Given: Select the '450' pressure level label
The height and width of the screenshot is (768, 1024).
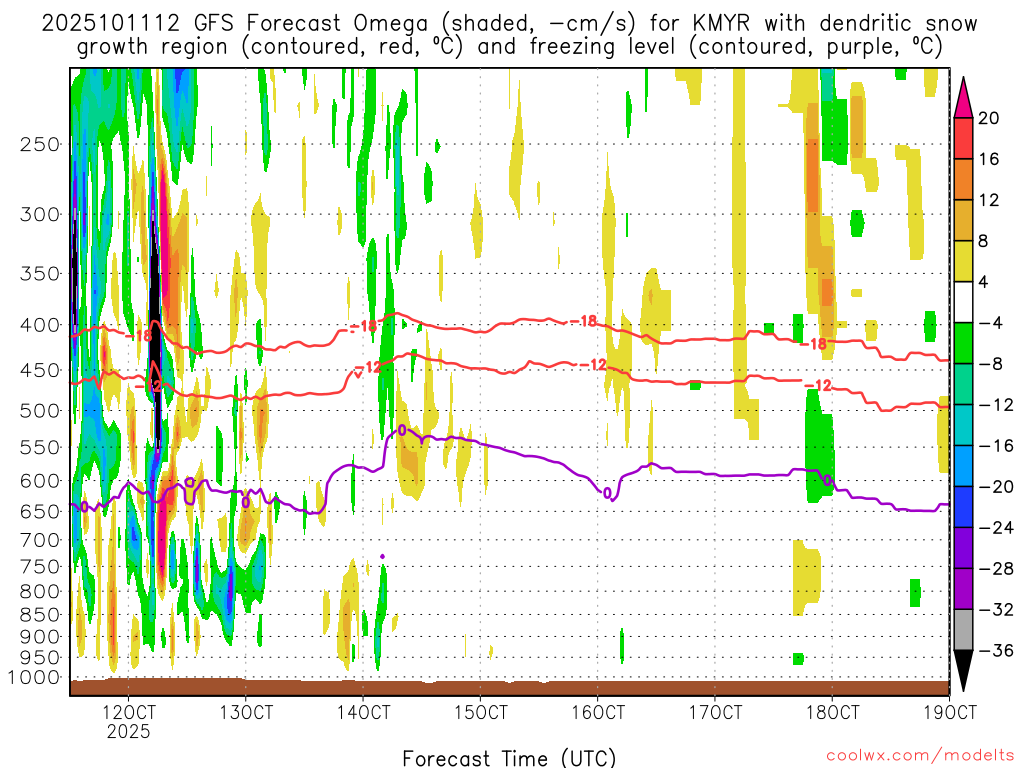Looking at the screenshot, I should pyautogui.click(x=40, y=370).
